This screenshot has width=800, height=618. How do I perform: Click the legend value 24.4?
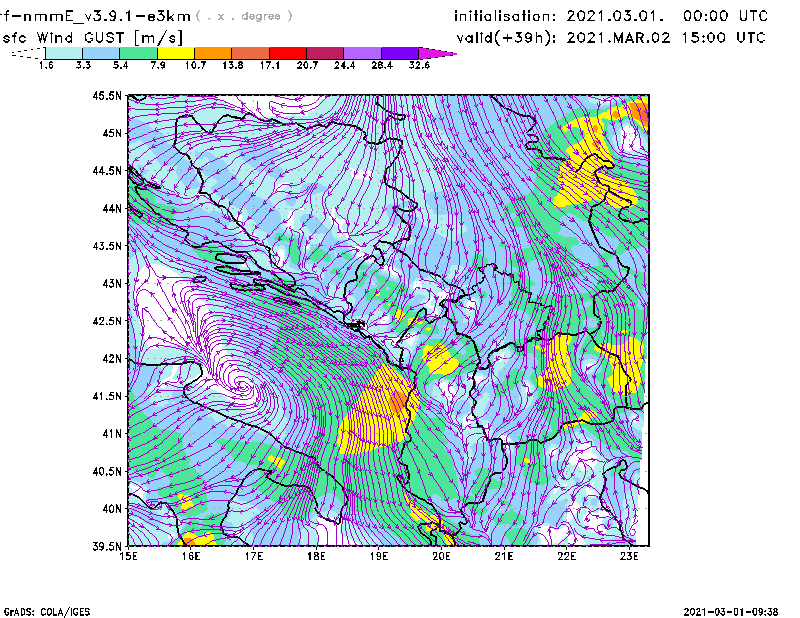(x=344, y=65)
